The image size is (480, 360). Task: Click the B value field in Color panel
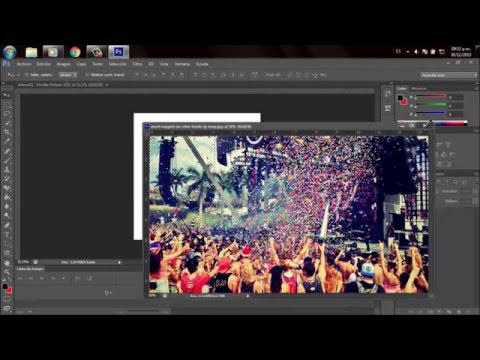click(x=455, y=114)
